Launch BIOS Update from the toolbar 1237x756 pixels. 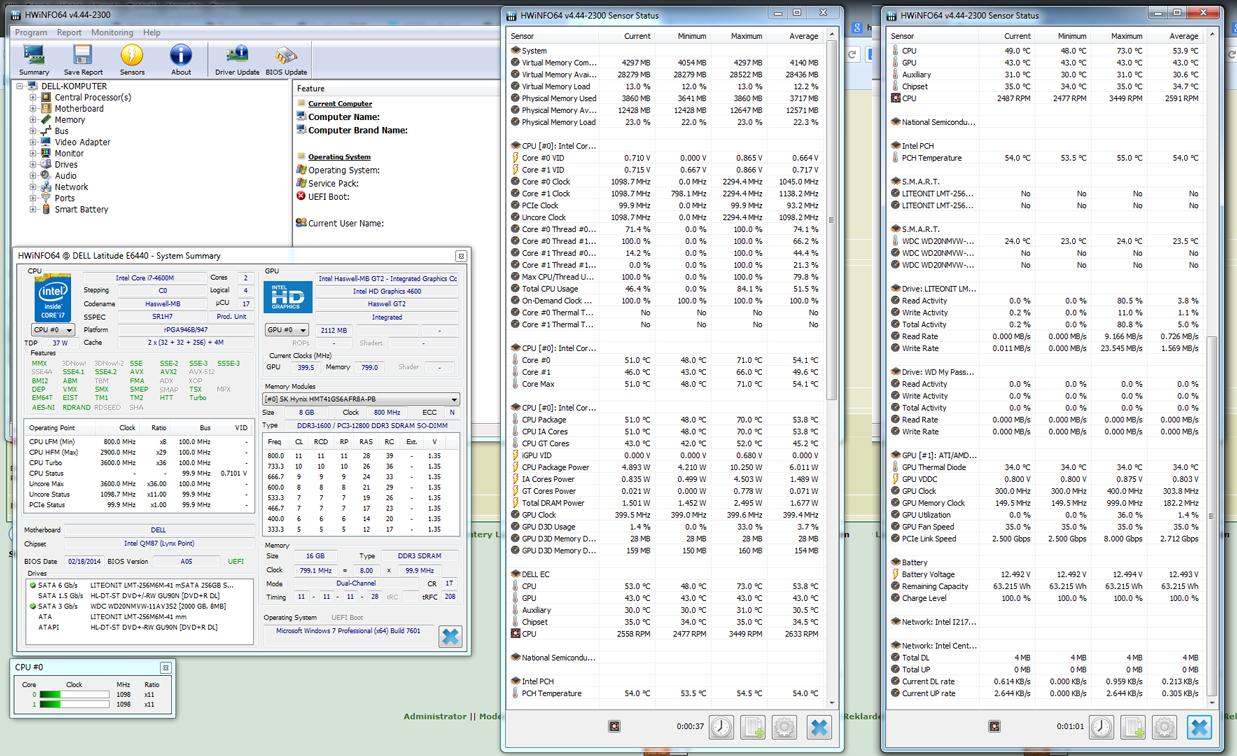(287, 60)
